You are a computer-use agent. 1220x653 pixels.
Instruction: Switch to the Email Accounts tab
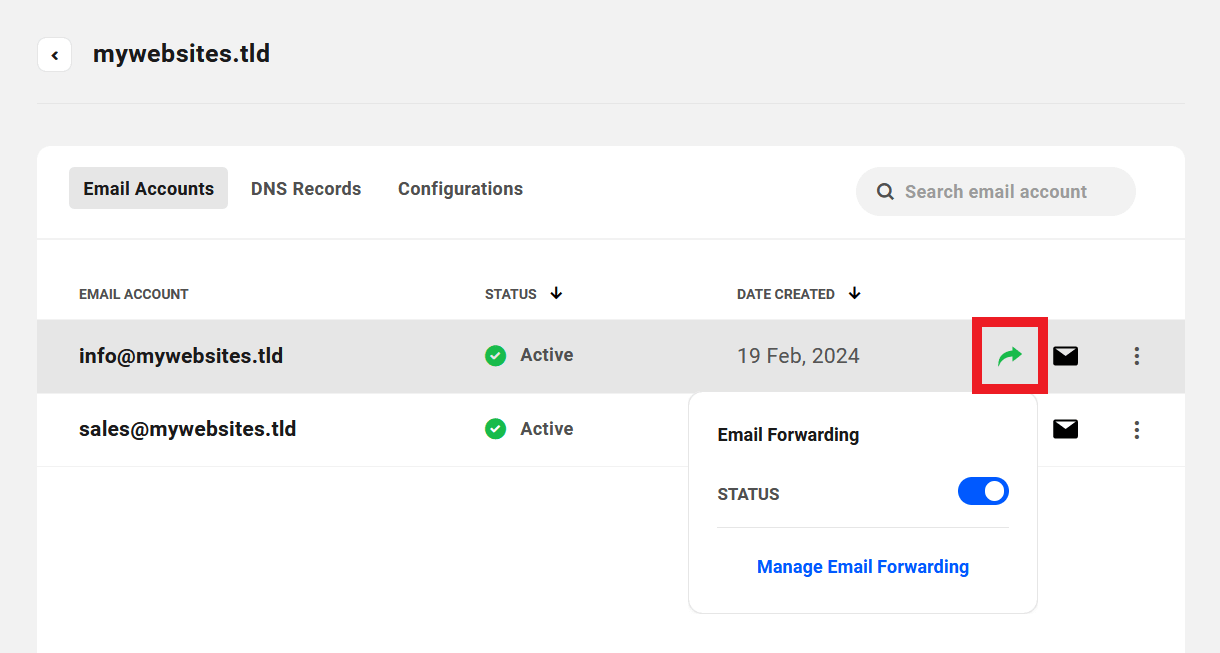(148, 188)
